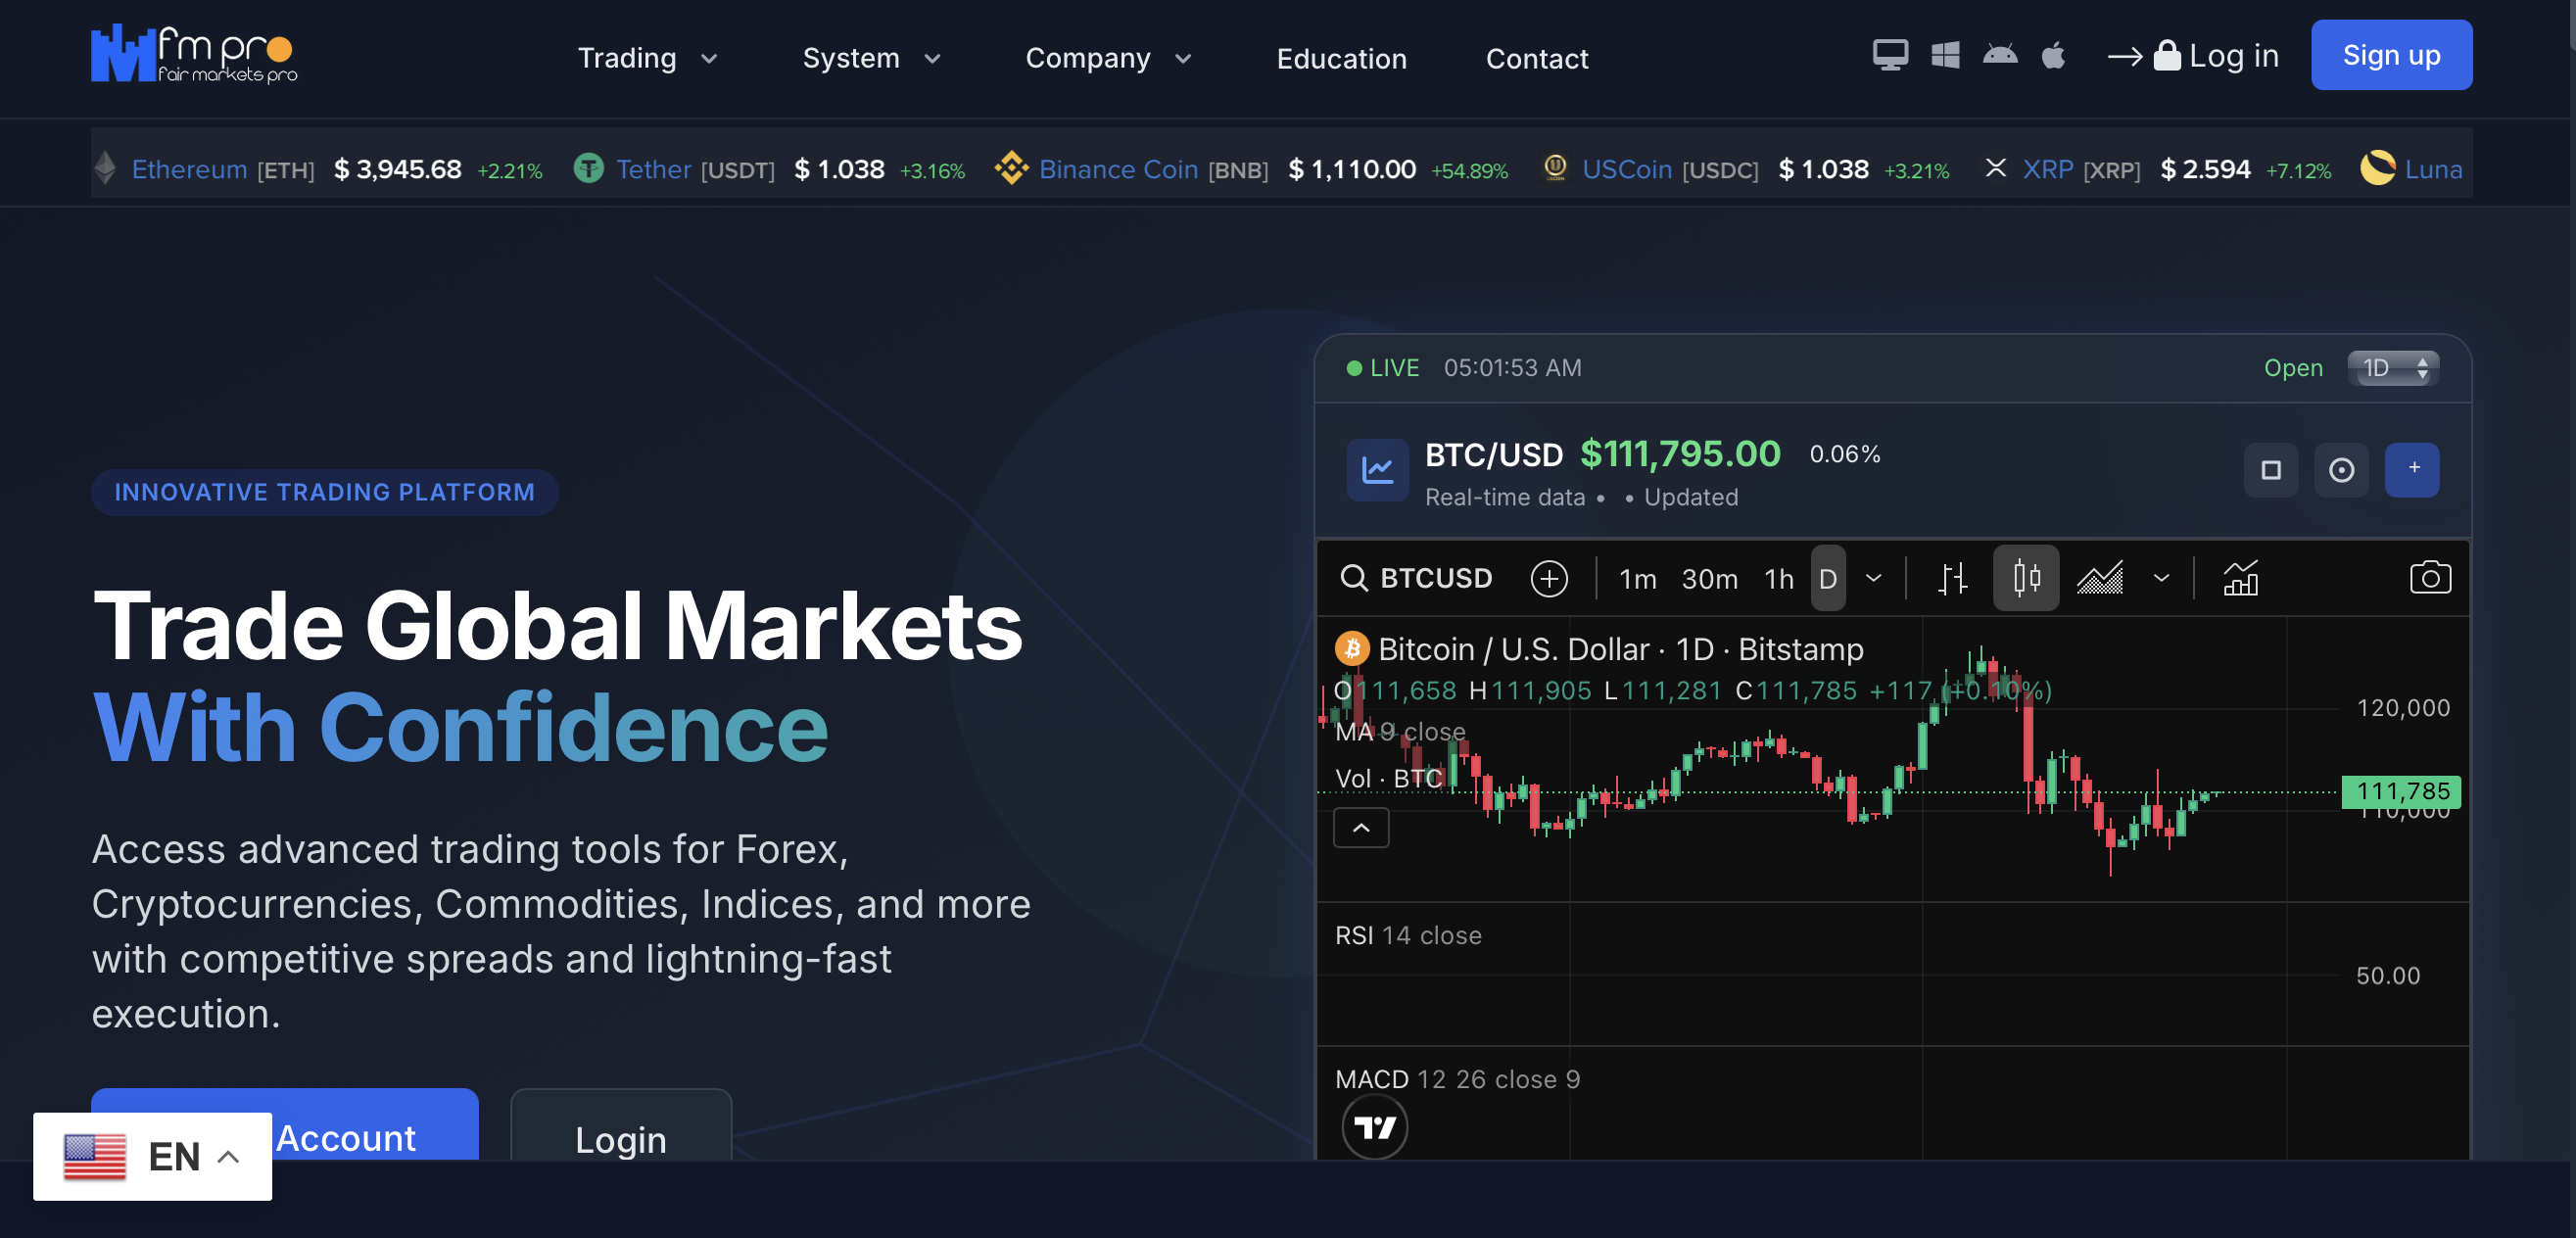
Task: Select the bars chart style icon
Action: tap(1952, 578)
